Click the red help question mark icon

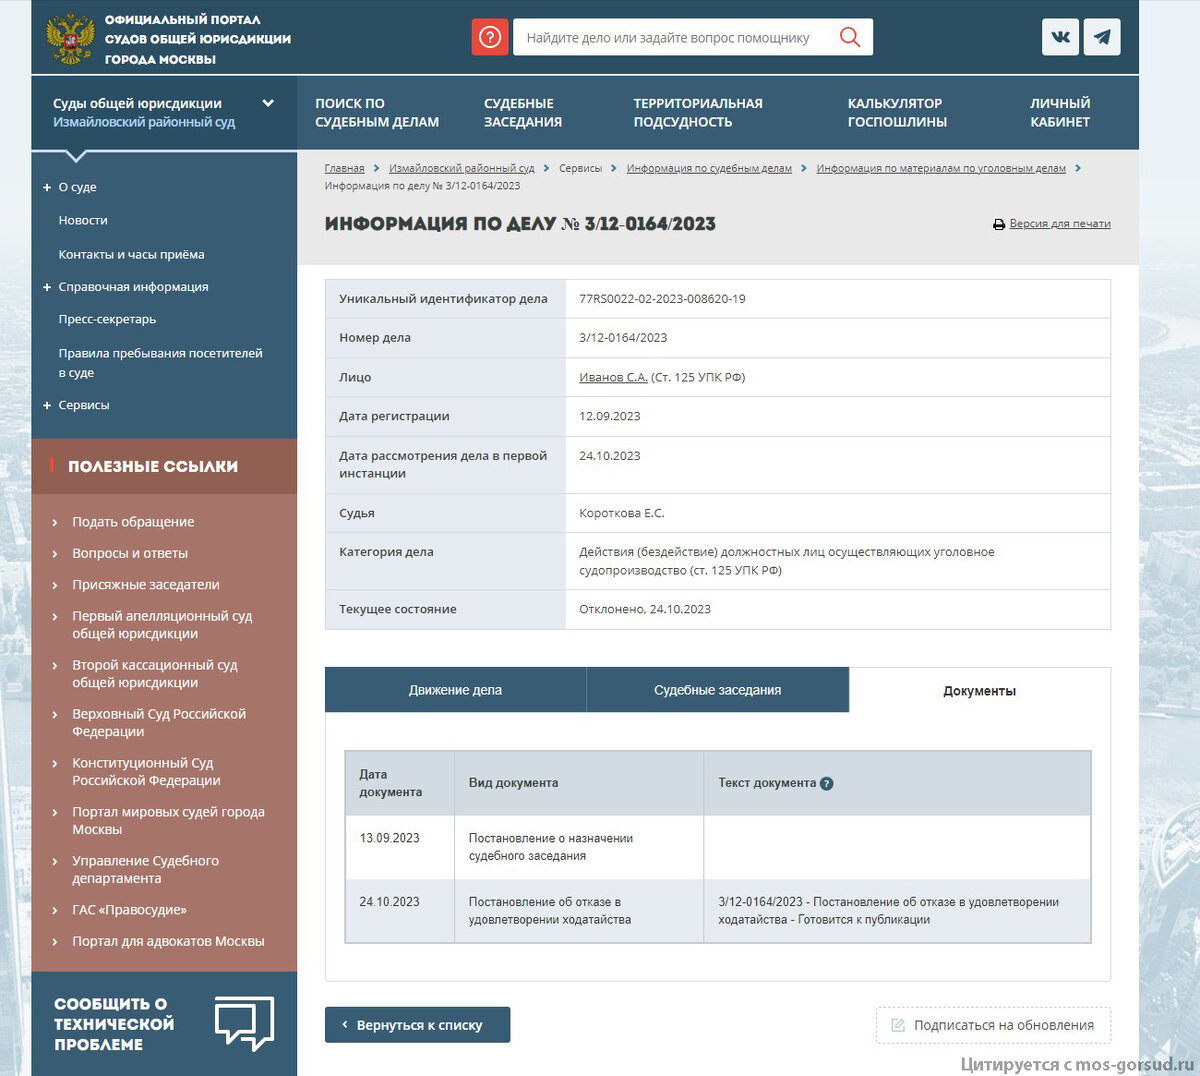point(489,36)
